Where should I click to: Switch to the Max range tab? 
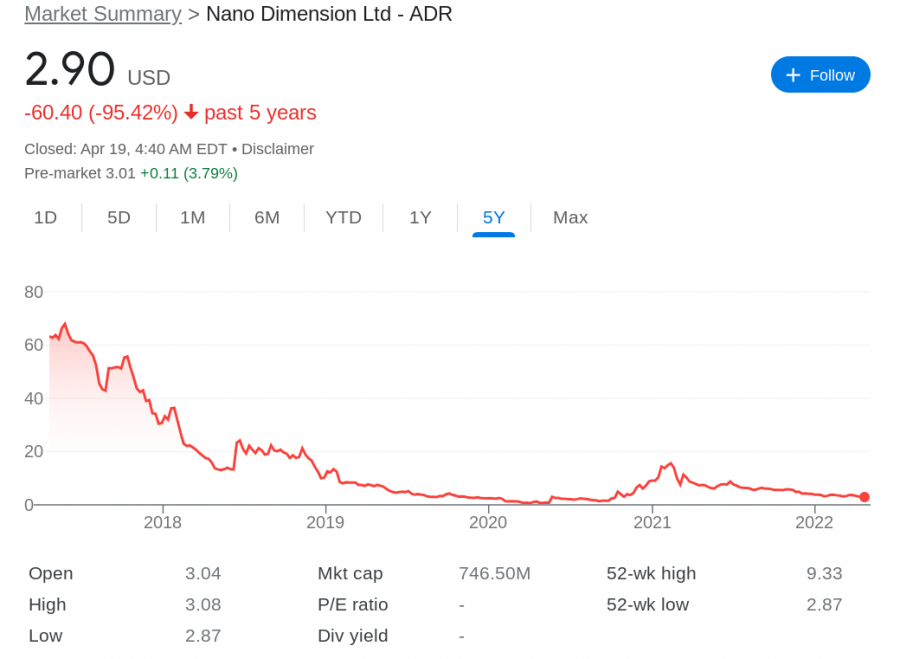pos(570,218)
